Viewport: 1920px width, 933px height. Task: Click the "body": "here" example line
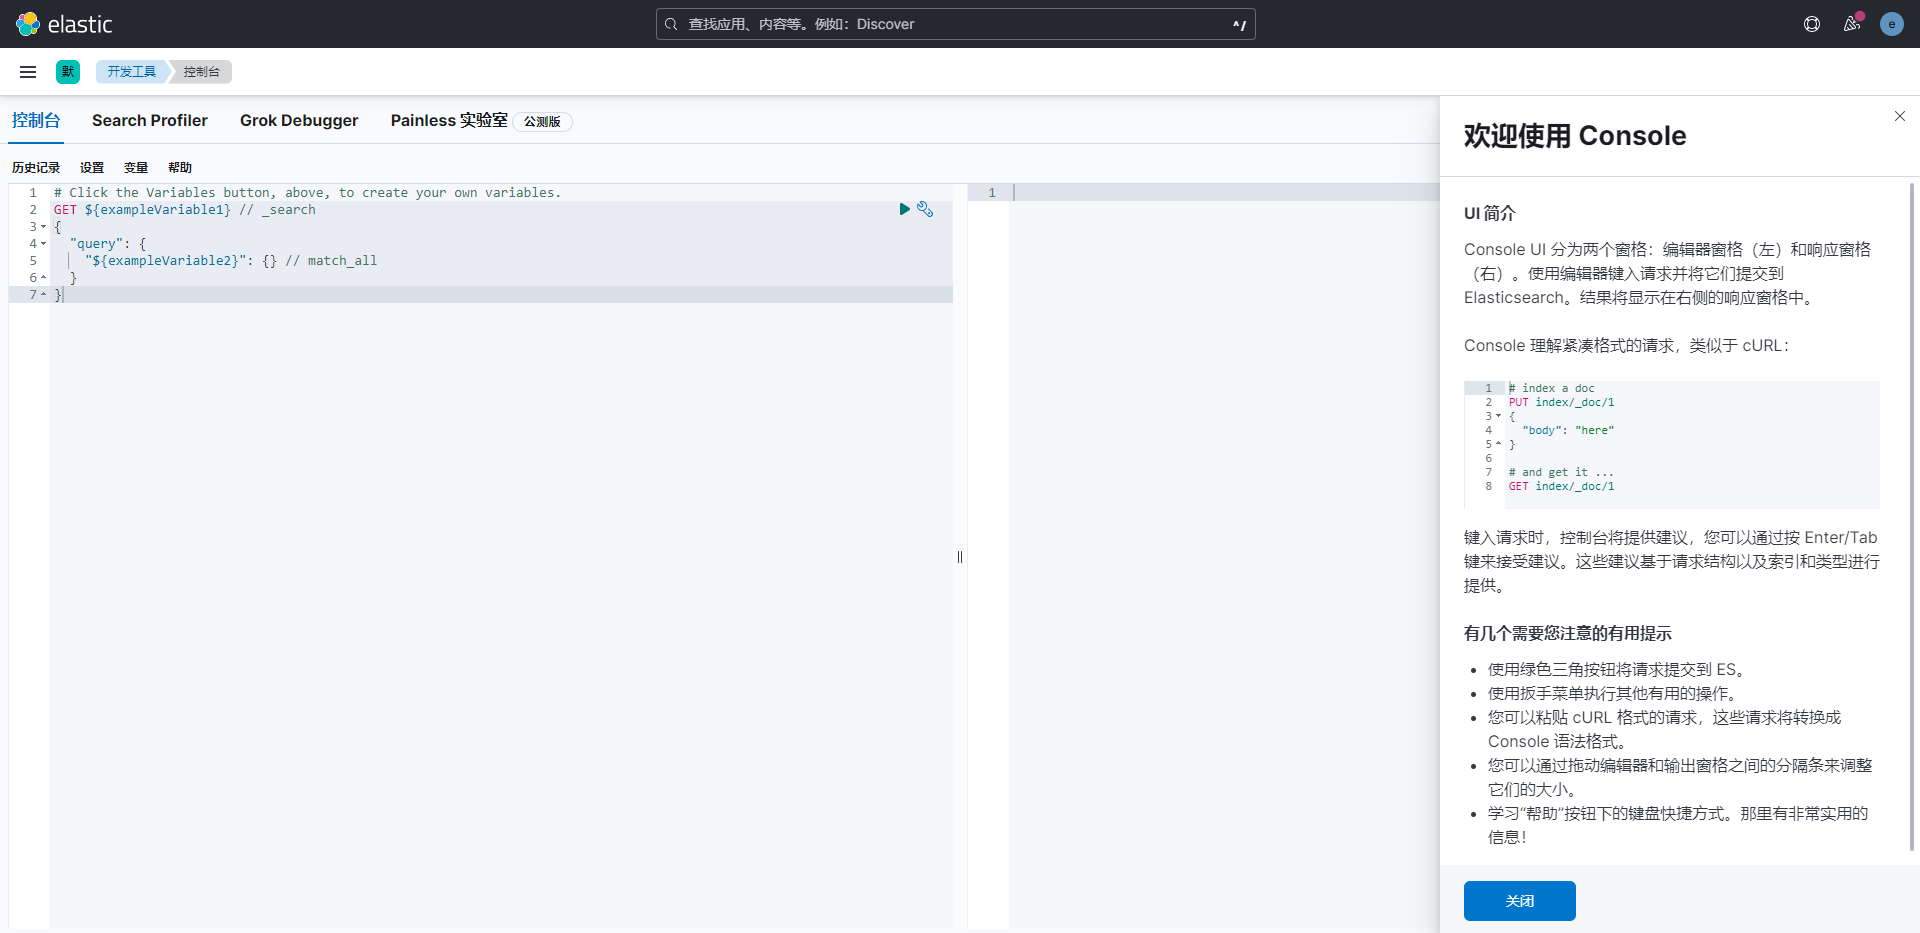tap(1568, 431)
